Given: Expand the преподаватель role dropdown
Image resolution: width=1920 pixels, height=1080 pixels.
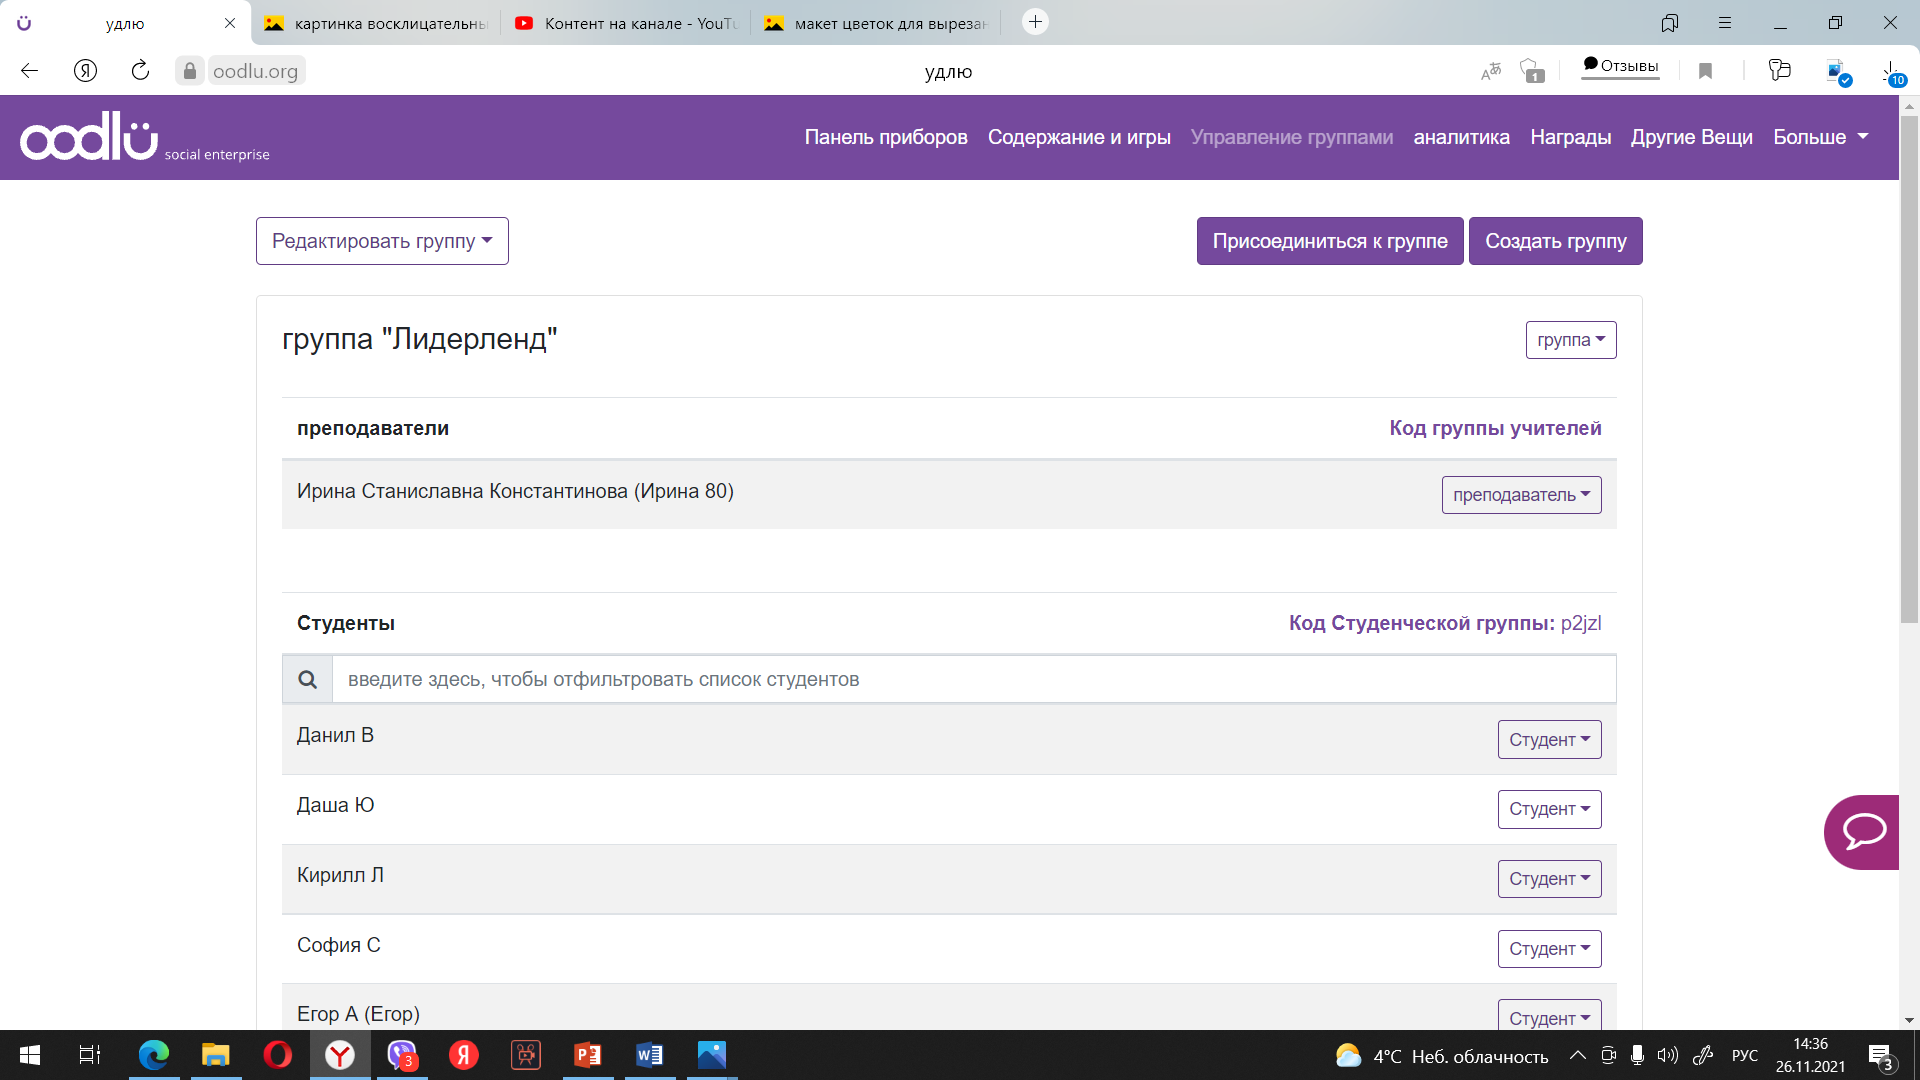Looking at the screenshot, I should tap(1520, 495).
